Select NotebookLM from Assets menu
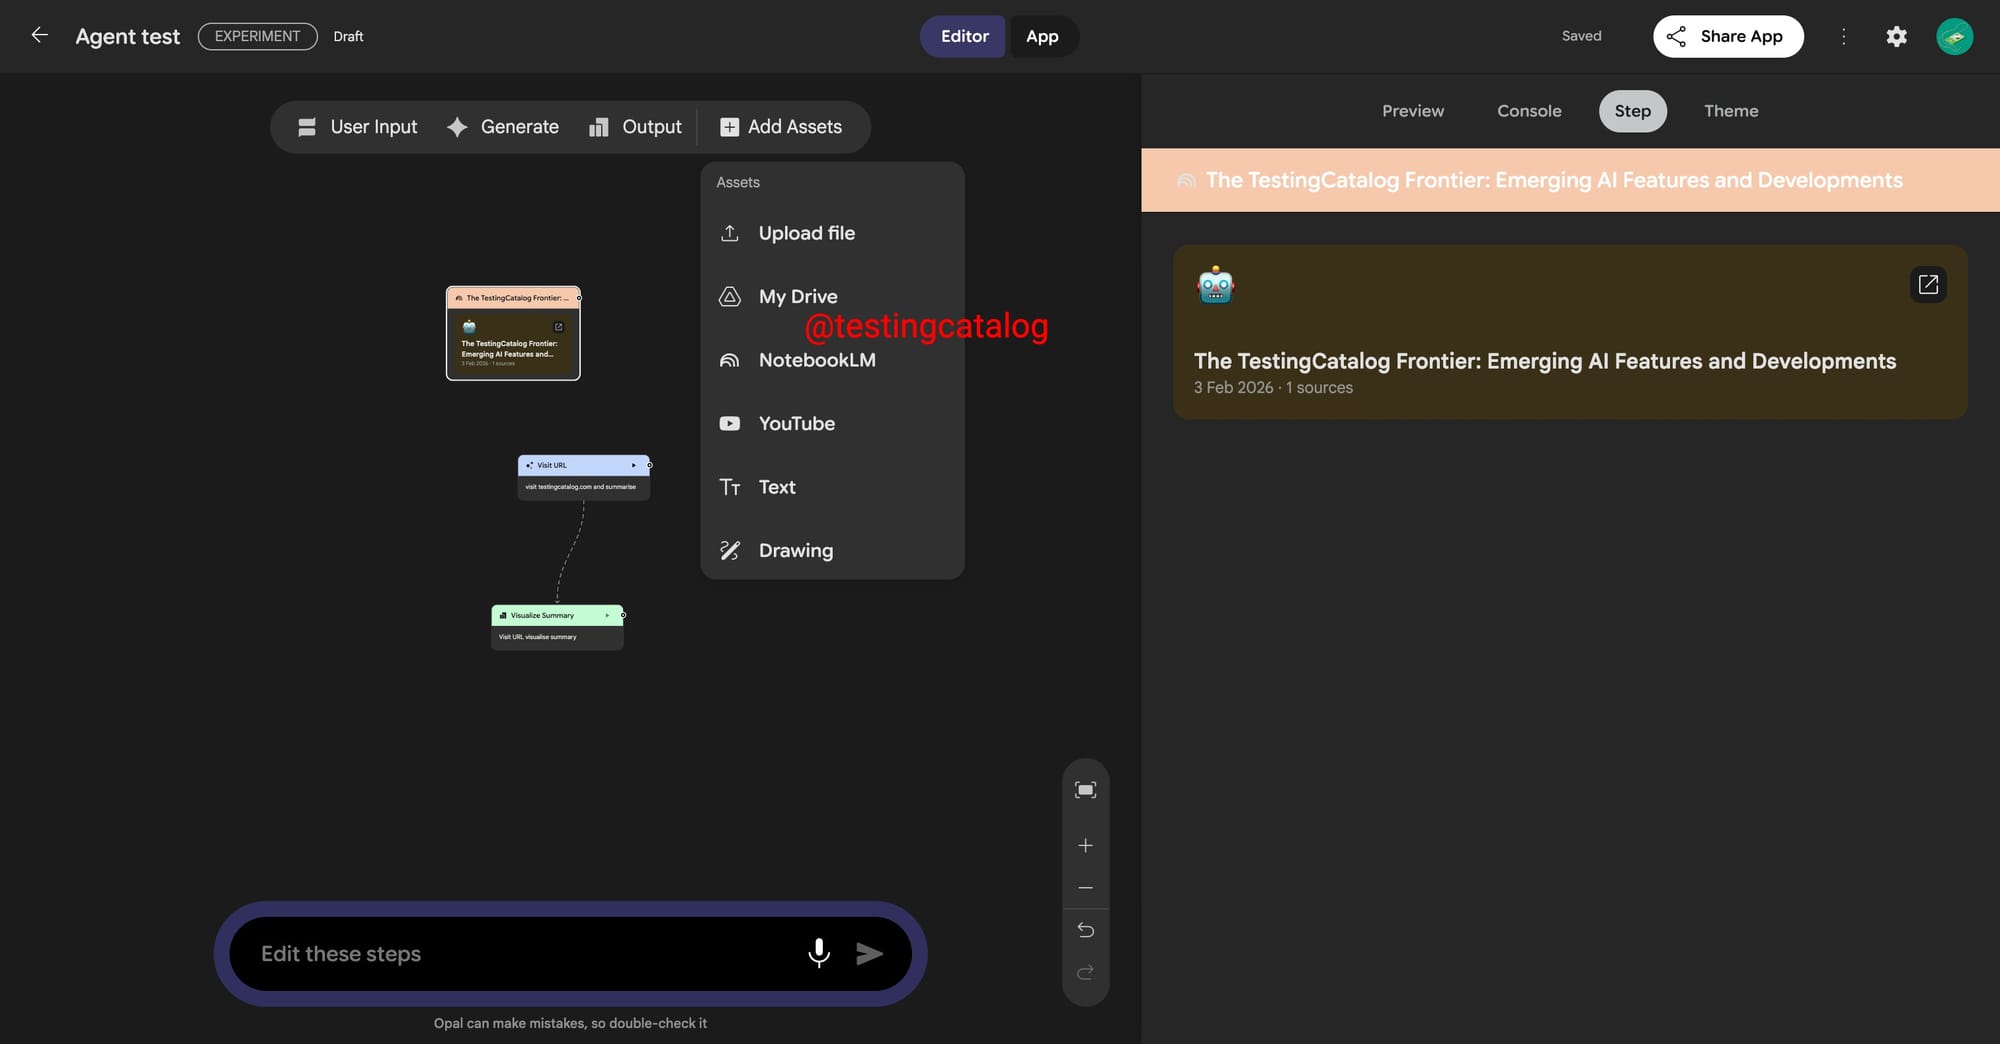The image size is (2000, 1044). click(x=816, y=360)
